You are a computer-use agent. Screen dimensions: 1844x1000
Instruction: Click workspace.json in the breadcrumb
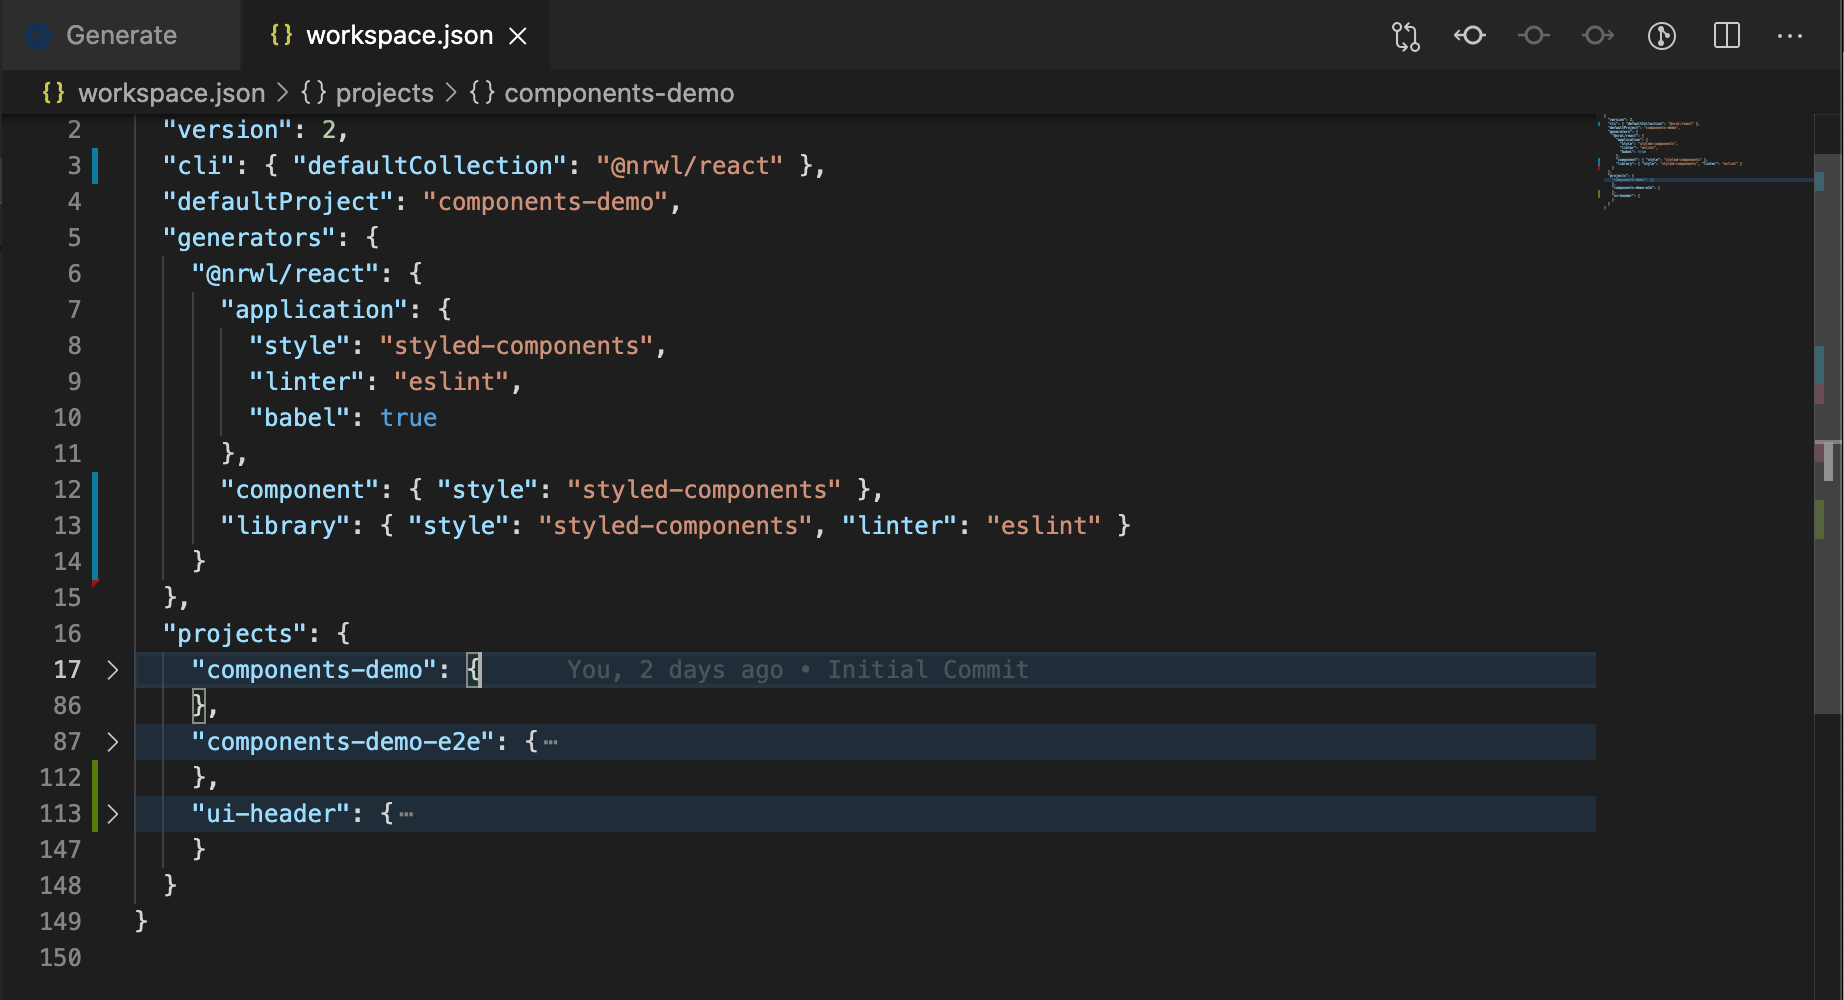pos(171,93)
